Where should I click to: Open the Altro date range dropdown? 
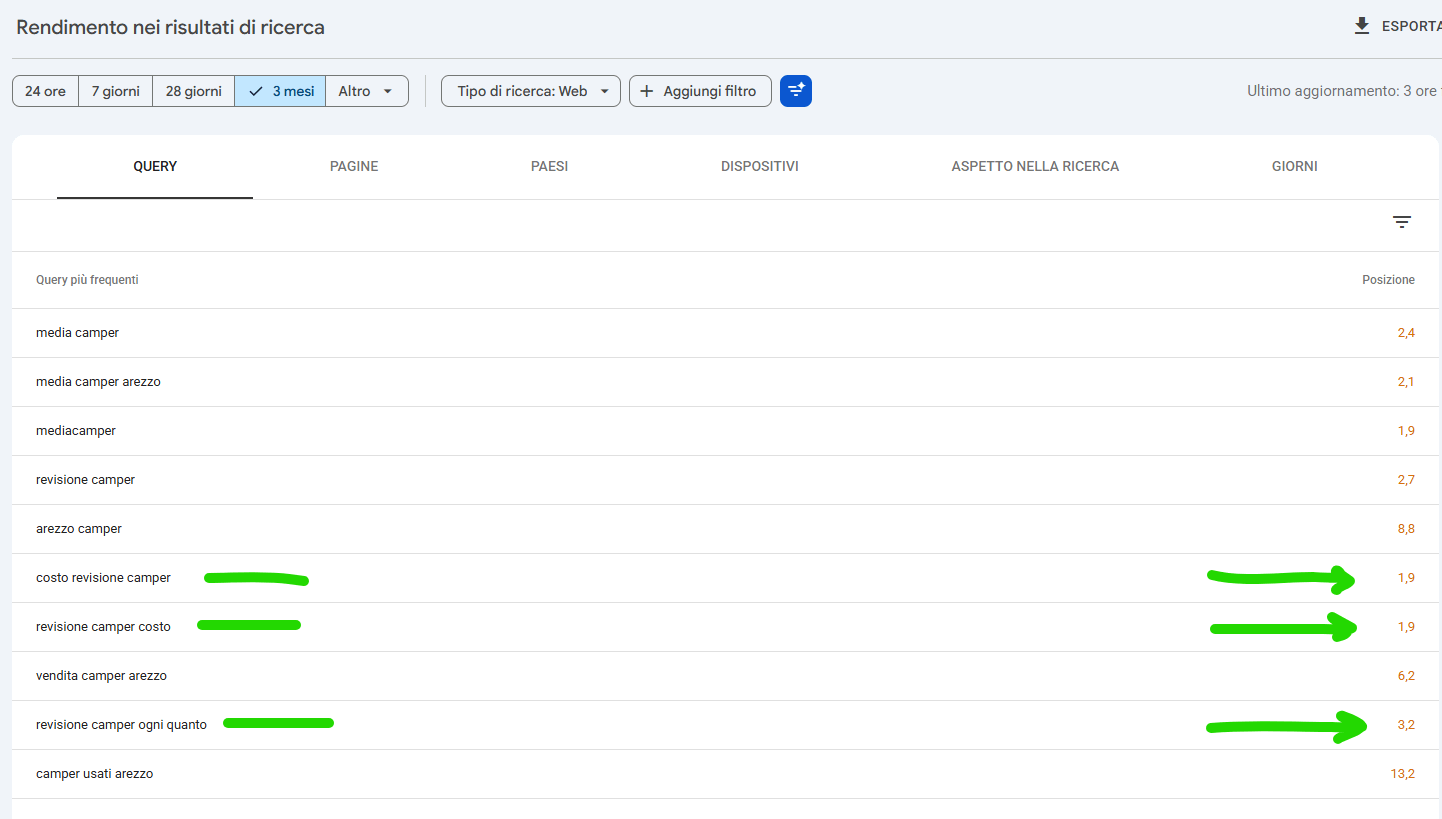pyautogui.click(x=367, y=91)
